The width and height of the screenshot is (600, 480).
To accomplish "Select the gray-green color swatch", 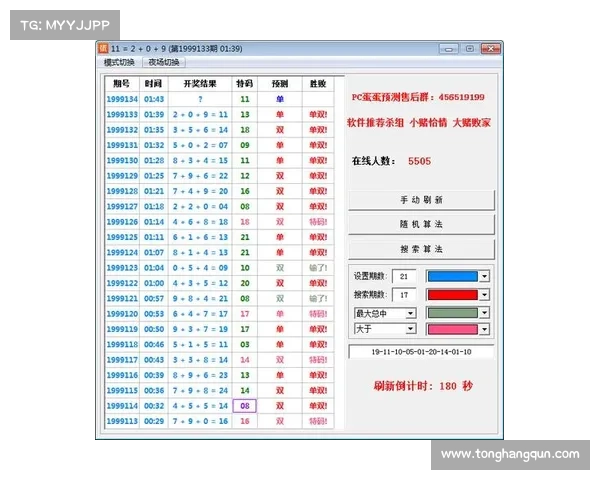I will coord(453,313).
